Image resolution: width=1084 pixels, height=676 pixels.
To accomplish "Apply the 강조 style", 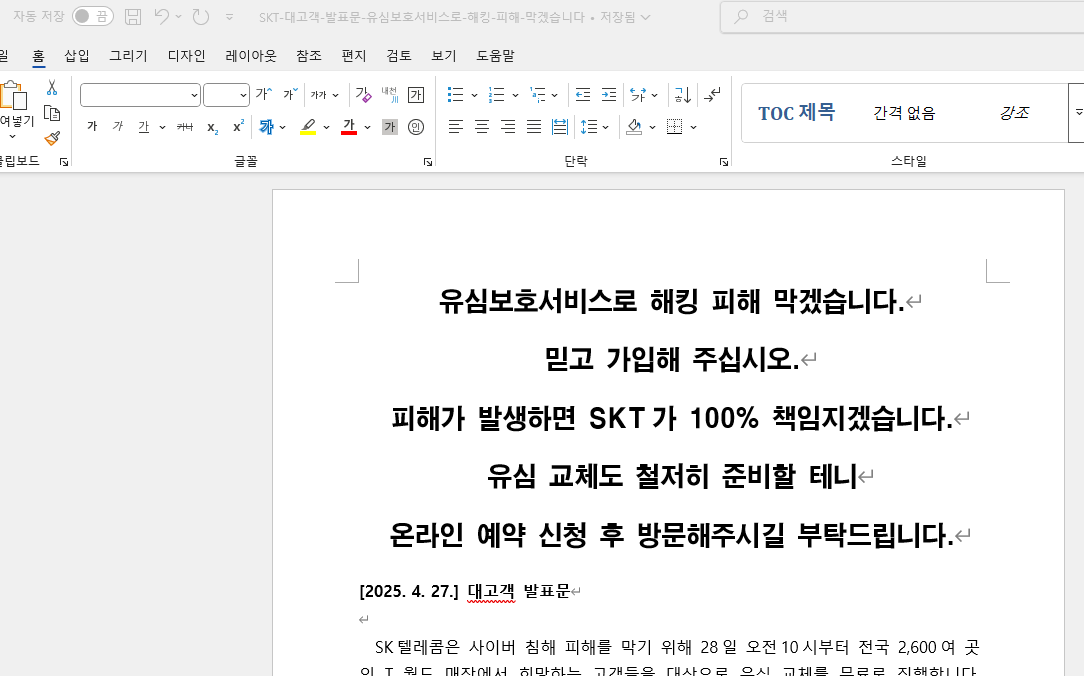I will (1014, 113).
